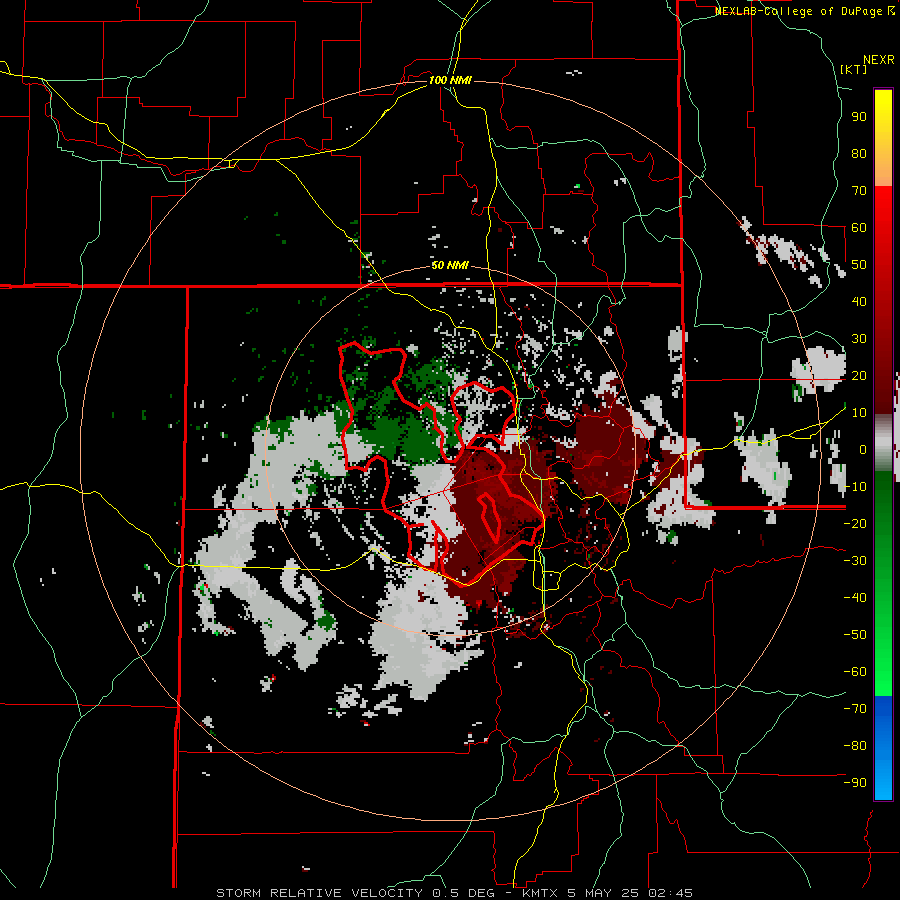
Task: Click the -80 value on velocity scale
Action: click(855, 746)
